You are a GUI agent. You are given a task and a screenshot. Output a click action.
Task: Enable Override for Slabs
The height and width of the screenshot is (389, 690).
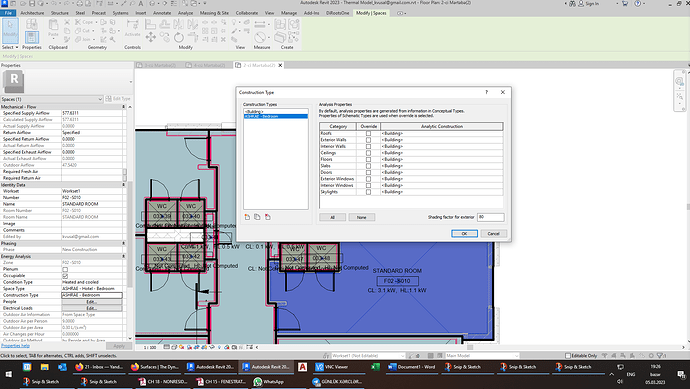click(x=368, y=166)
